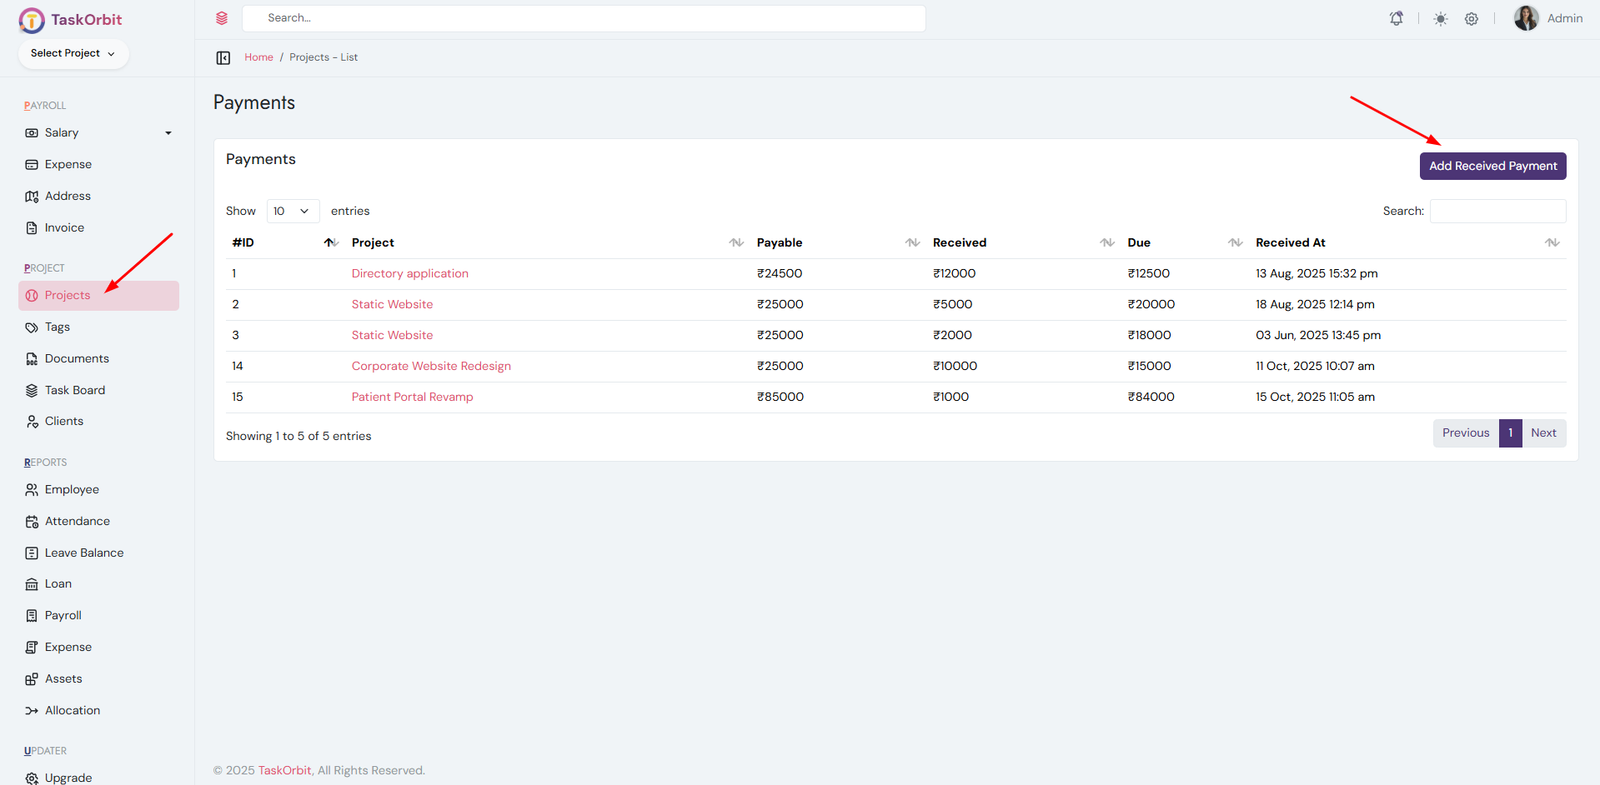Image resolution: width=1600 pixels, height=785 pixels.
Task: Open the Show entries count dropdown
Action: tap(293, 211)
